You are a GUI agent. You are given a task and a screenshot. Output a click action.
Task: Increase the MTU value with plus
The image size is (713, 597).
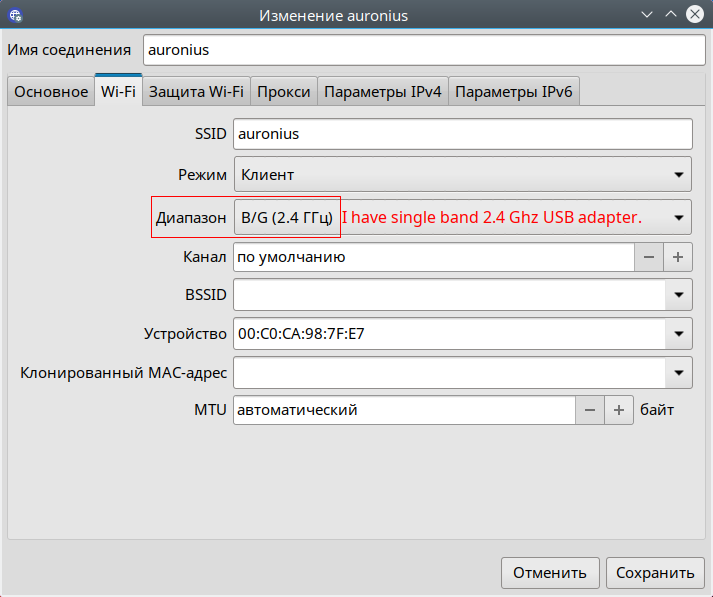tap(619, 410)
